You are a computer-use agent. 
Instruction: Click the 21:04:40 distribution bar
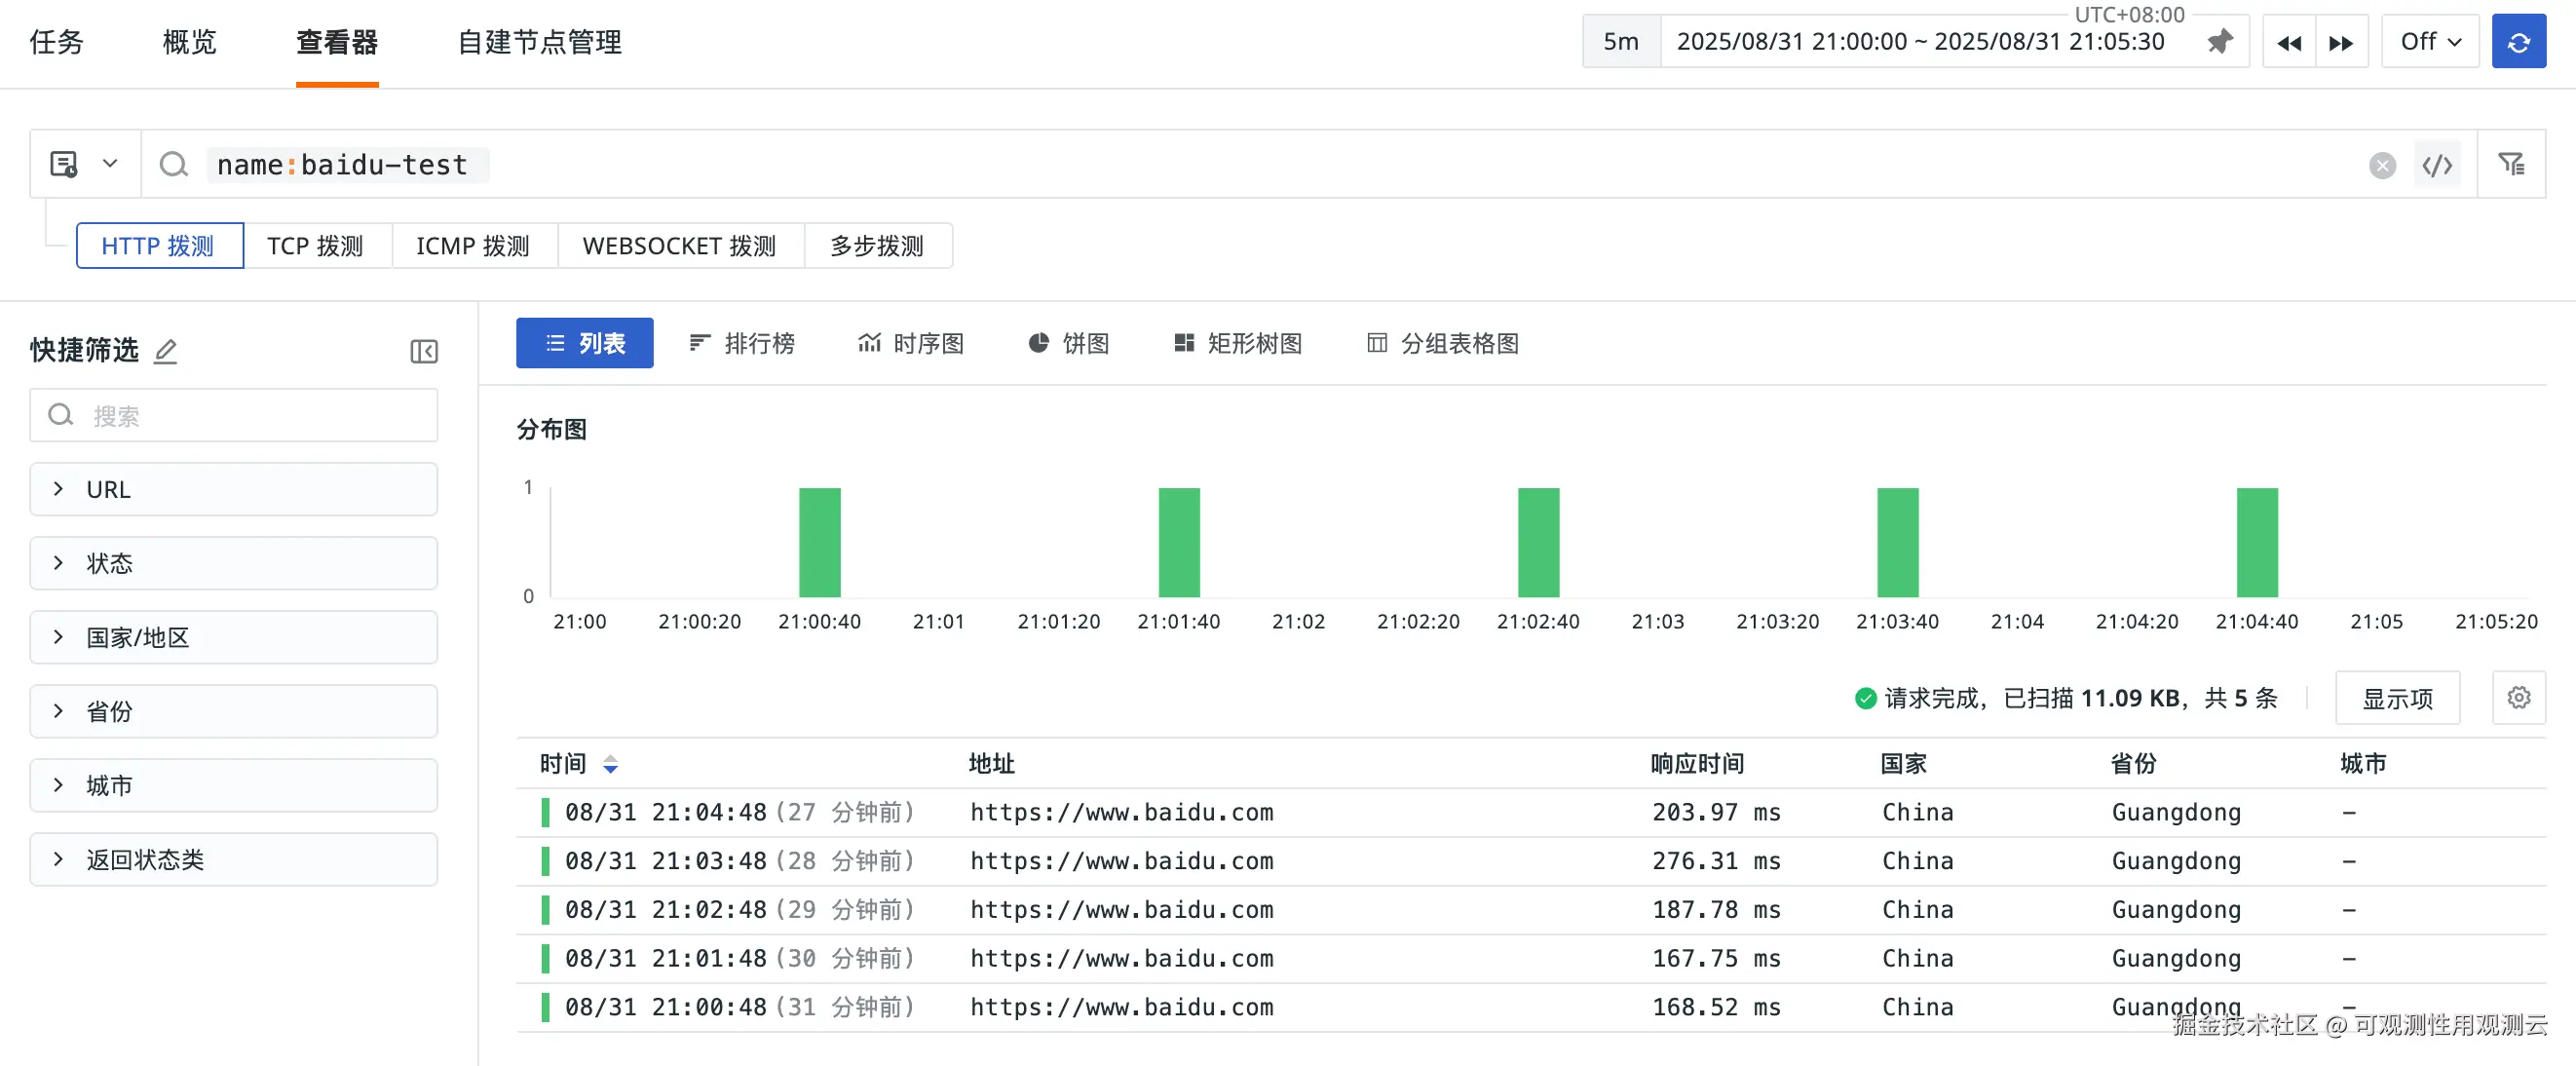click(x=2257, y=542)
